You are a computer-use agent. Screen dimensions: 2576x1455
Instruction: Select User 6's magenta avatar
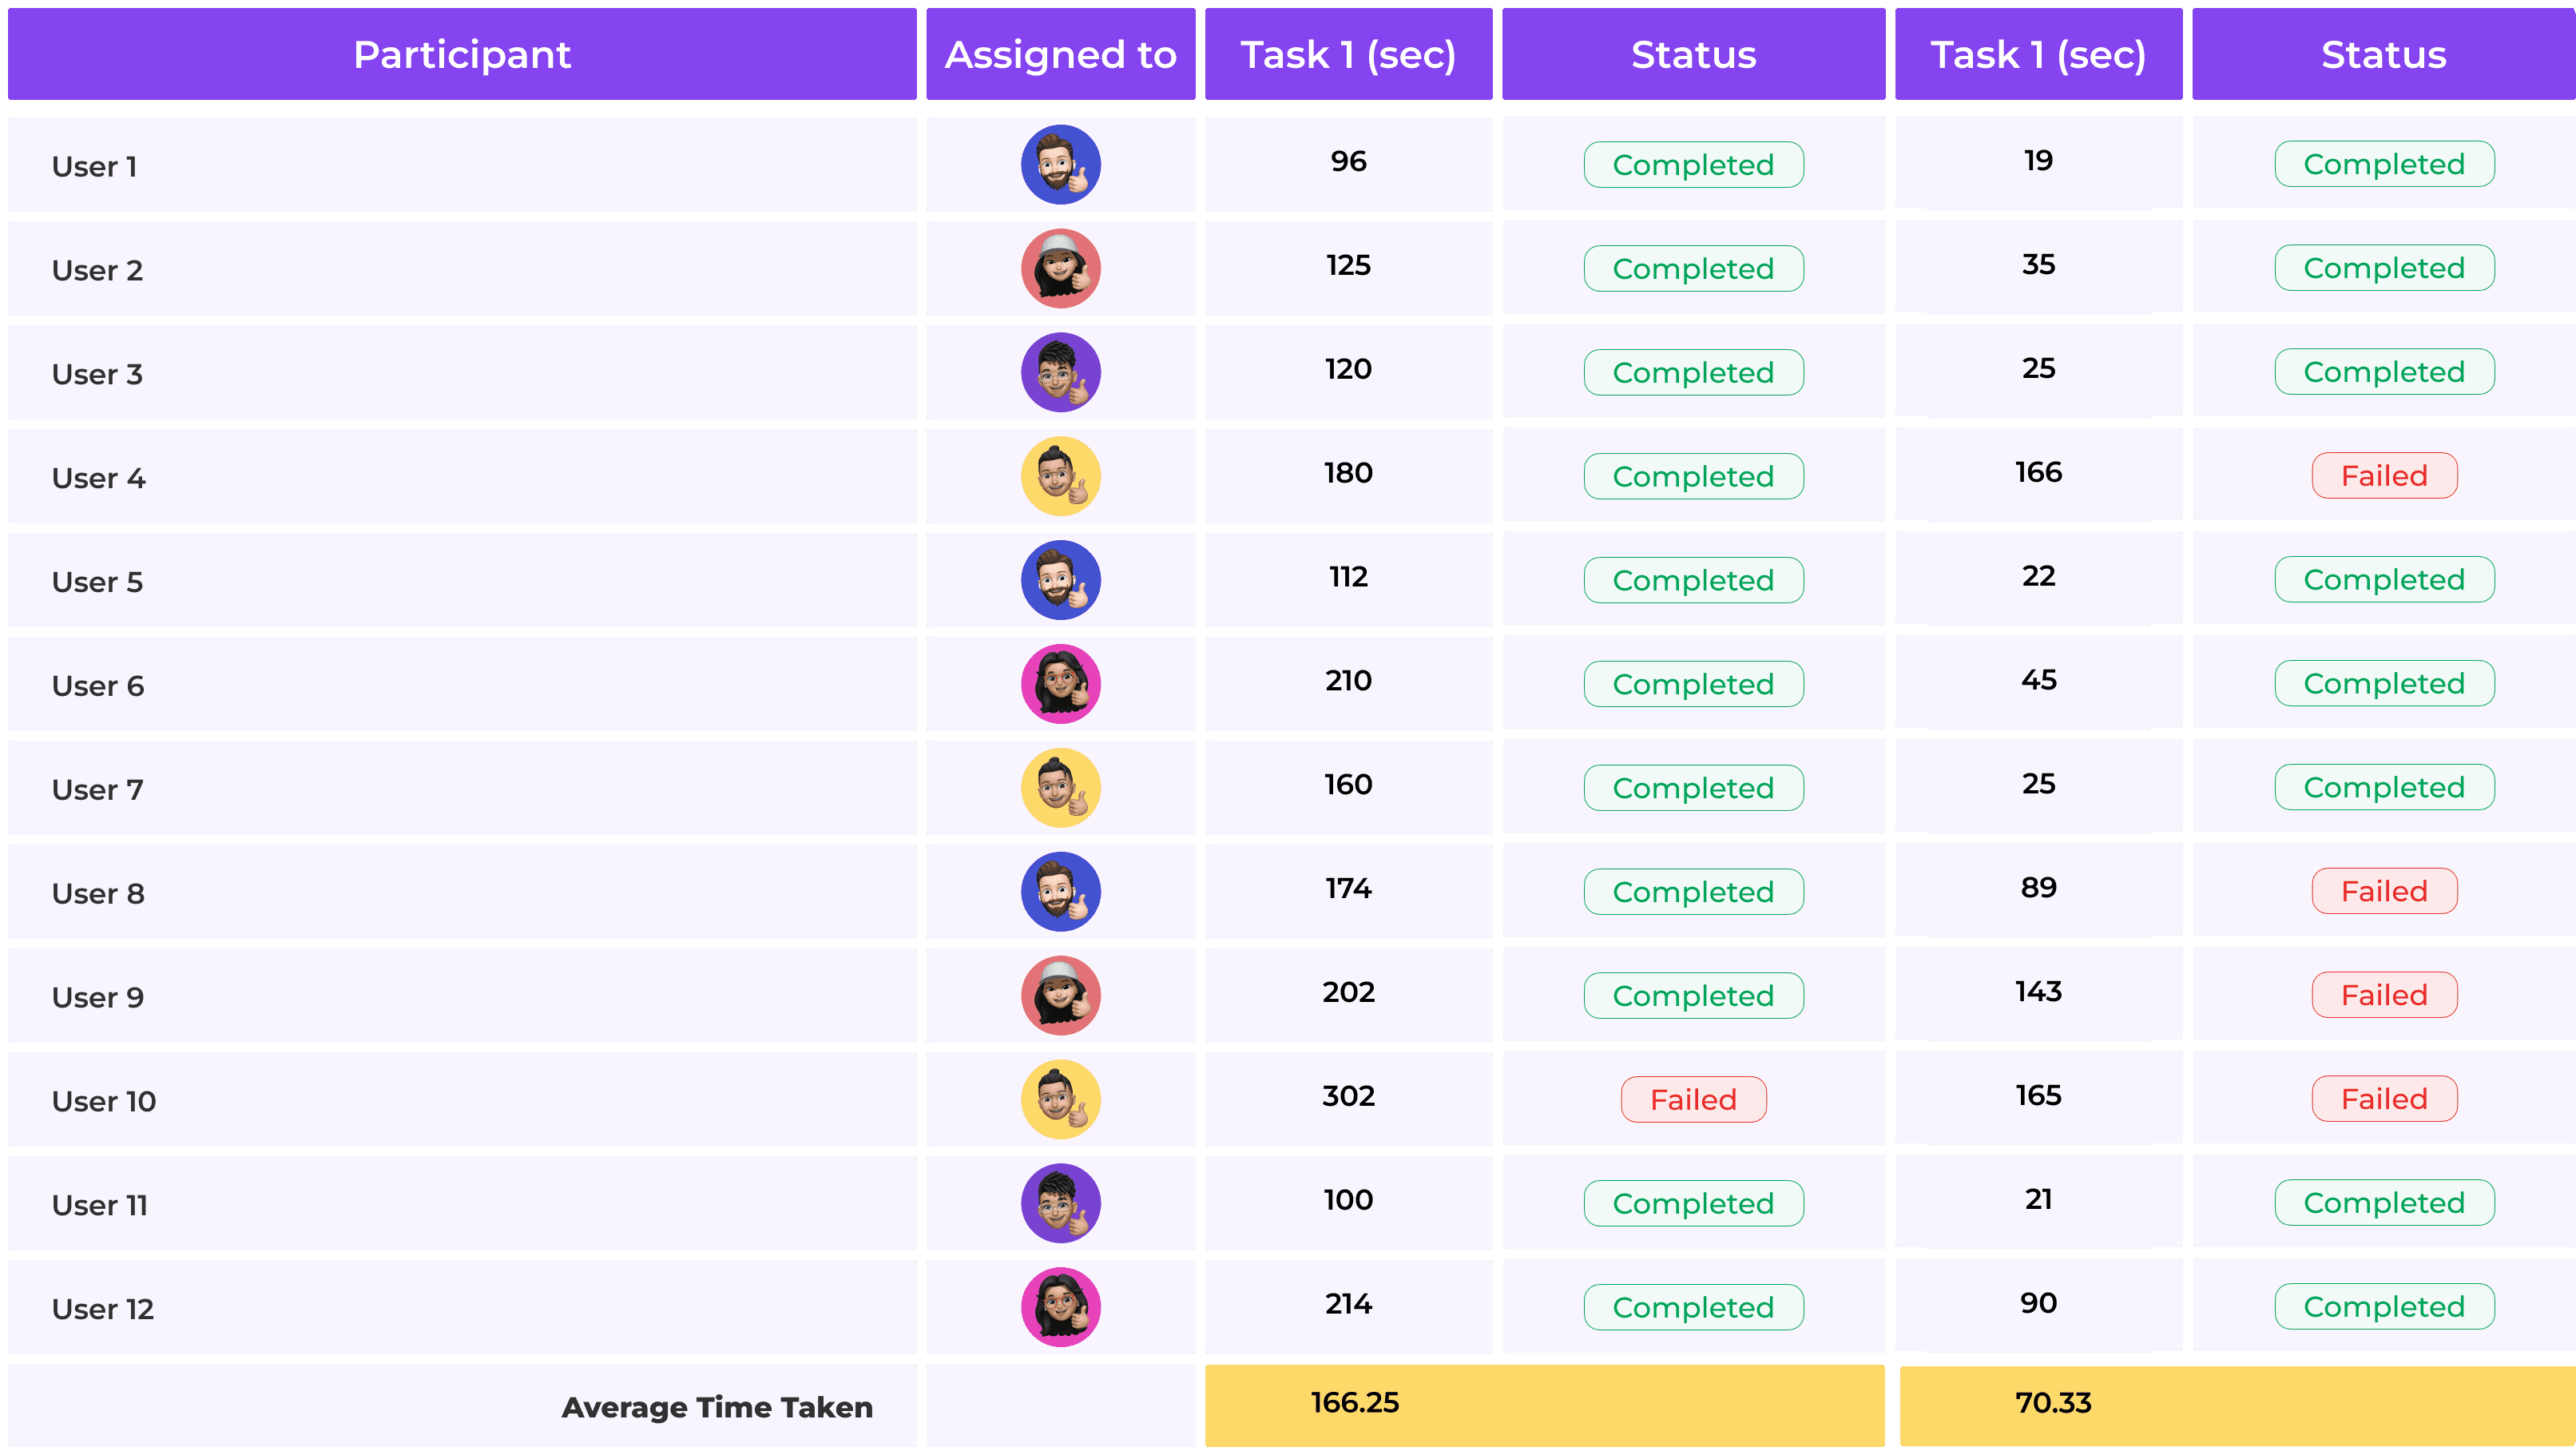[1060, 685]
